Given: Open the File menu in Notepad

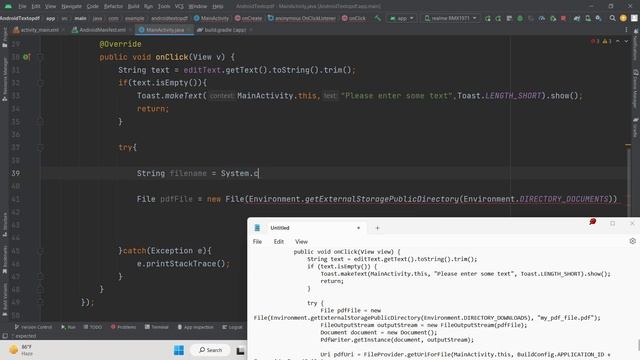Looking at the screenshot, I should click(257, 242).
